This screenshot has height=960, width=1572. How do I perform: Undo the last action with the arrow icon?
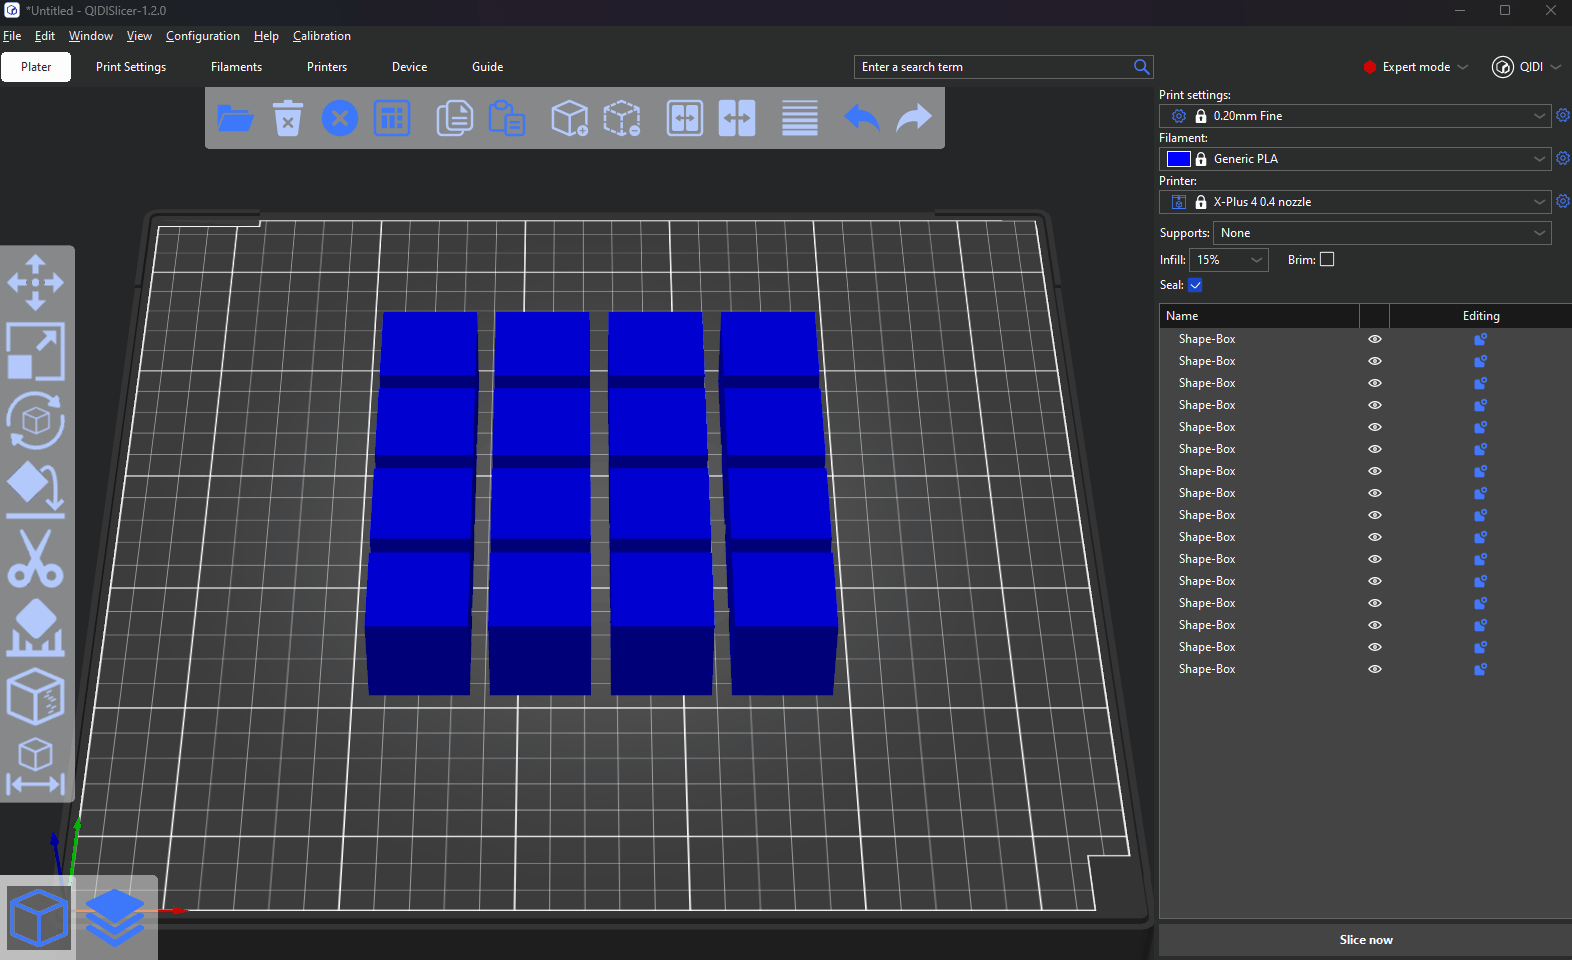coord(861,118)
